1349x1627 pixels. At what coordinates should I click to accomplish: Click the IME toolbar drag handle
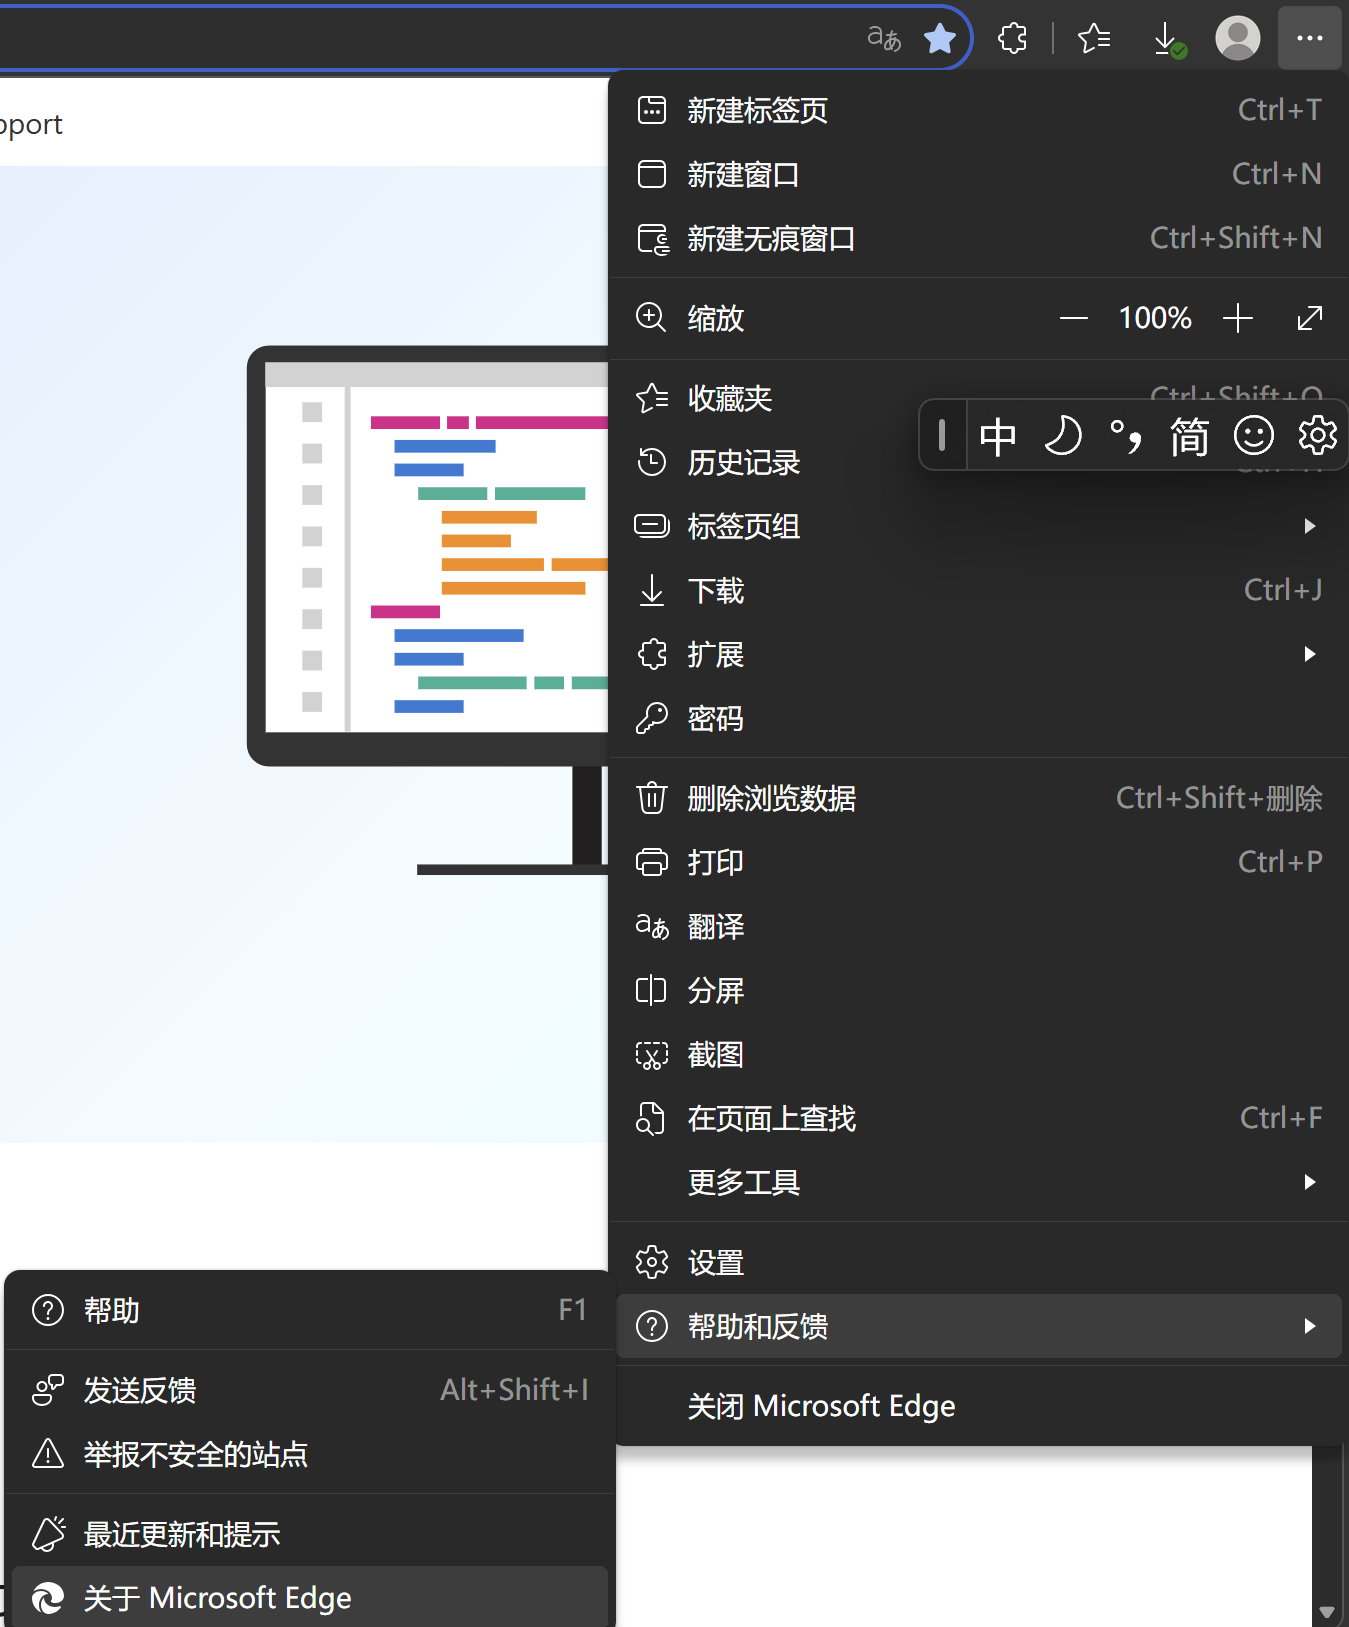942,435
